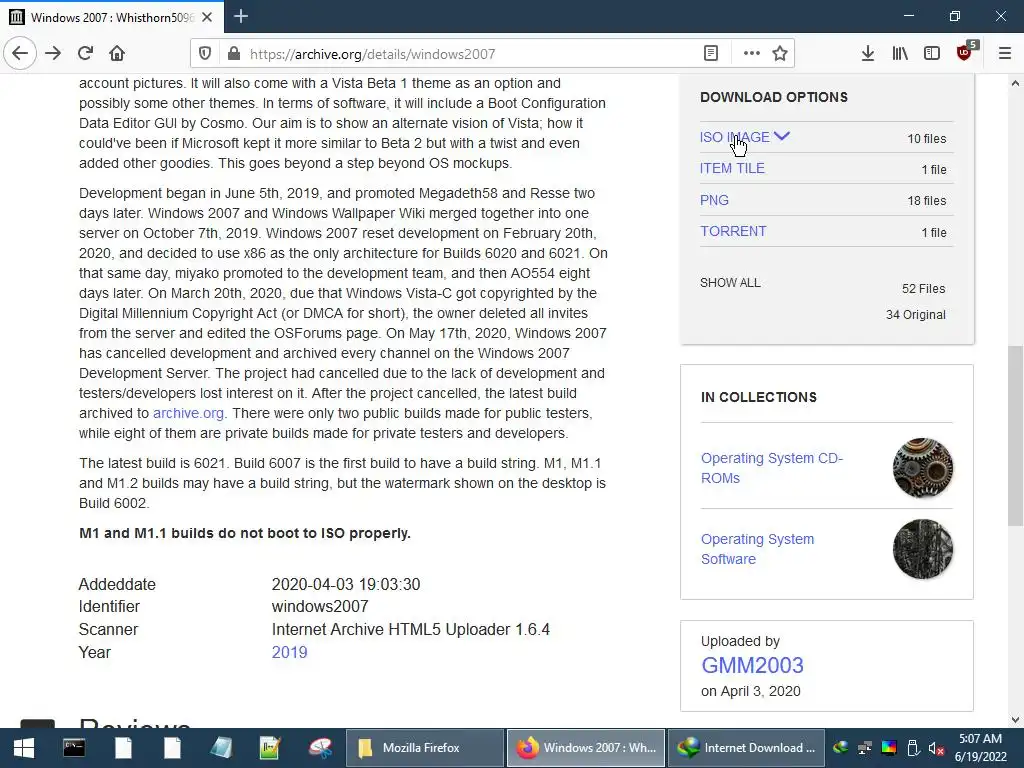Click the tracking protection shield icon
The width and height of the screenshot is (1024, 768).
pyautogui.click(x=205, y=54)
